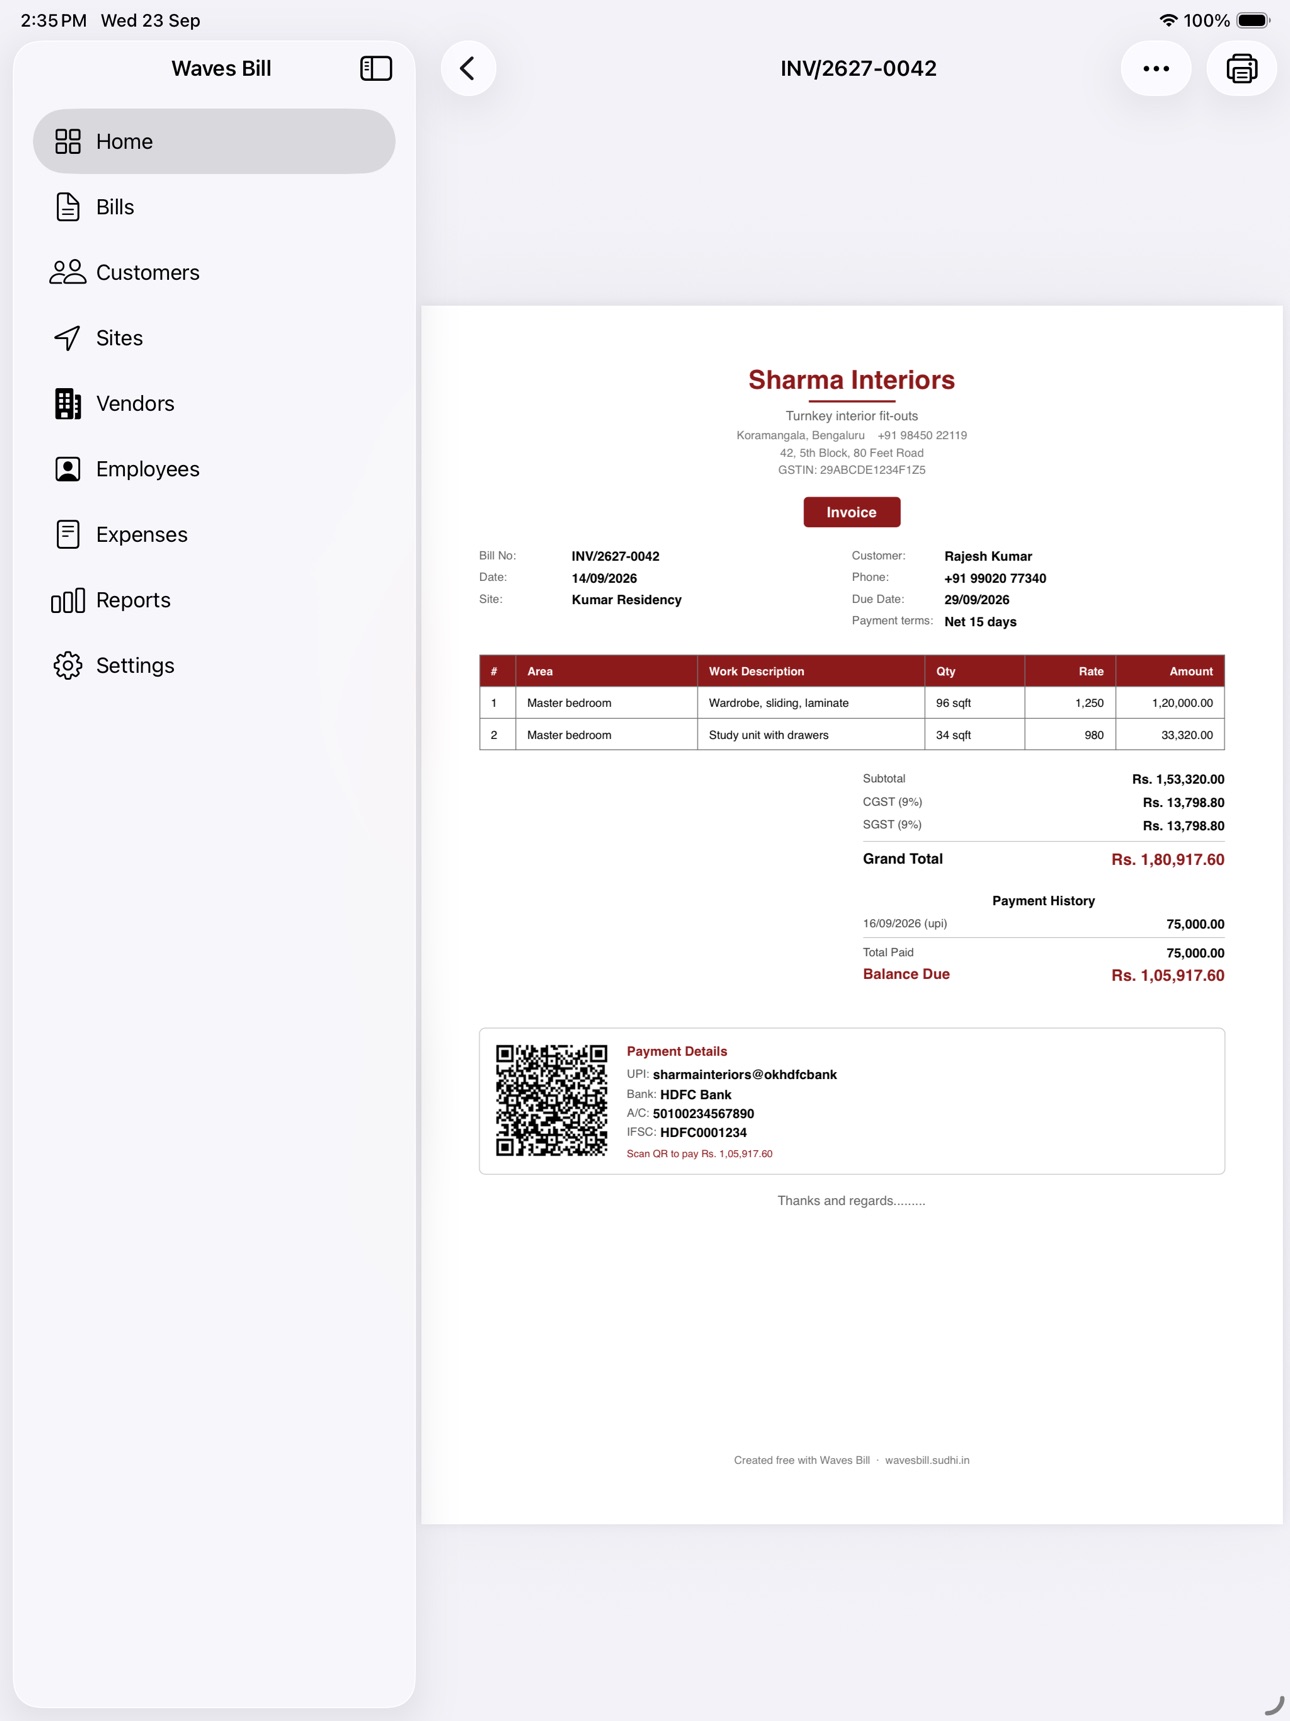This screenshot has width=1290, height=1721.
Task: View the Reports section
Action: 214,600
